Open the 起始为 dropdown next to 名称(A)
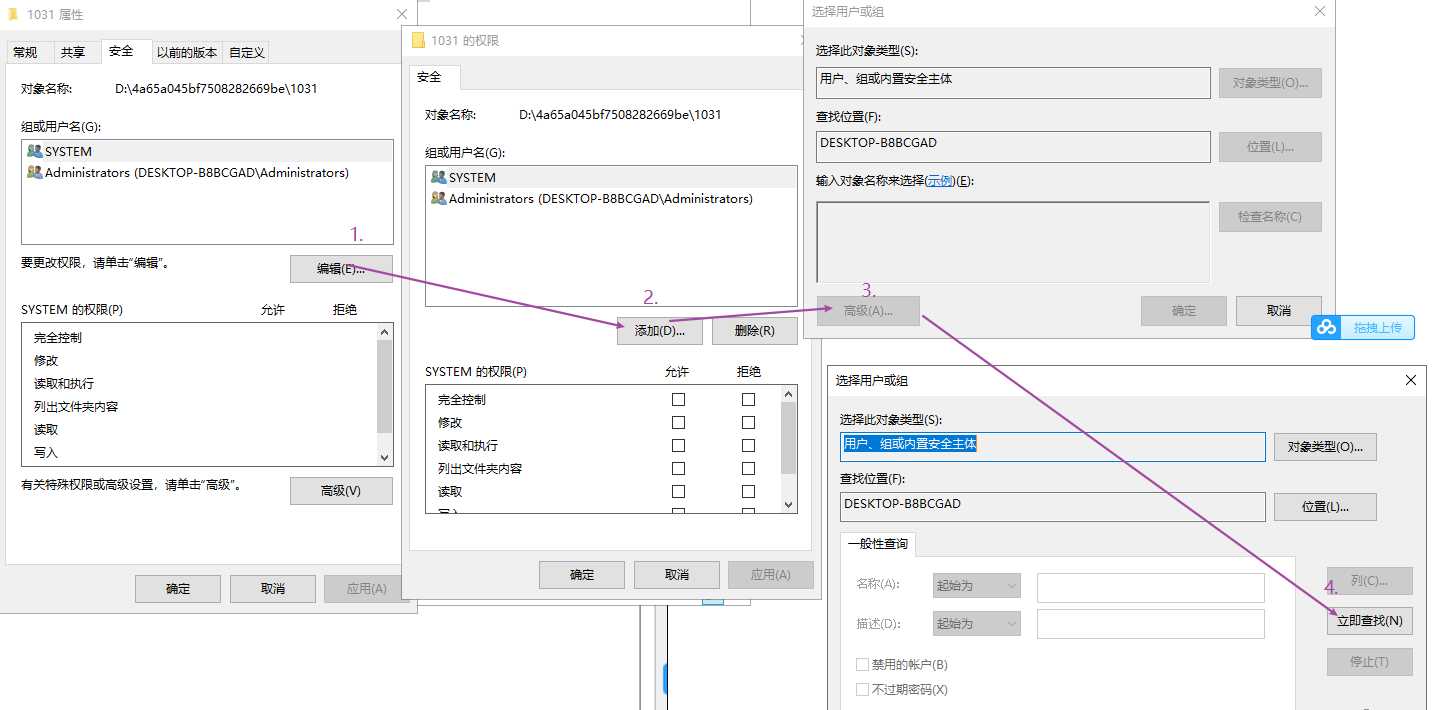This screenshot has width=1441, height=710. (976, 586)
